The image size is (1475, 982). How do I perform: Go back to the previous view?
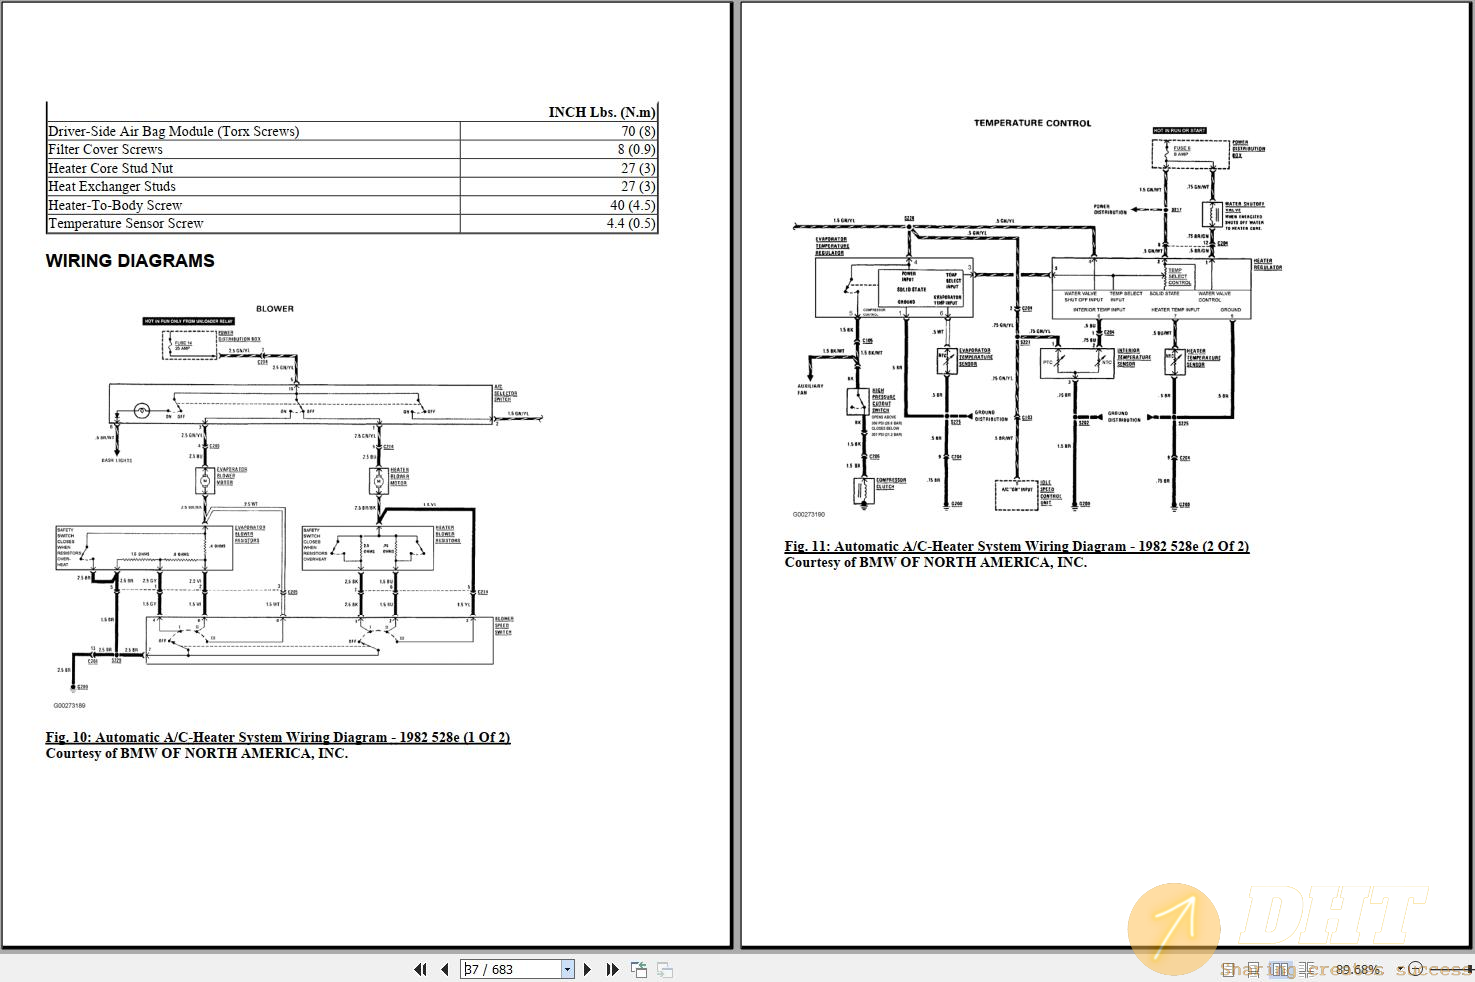[639, 969]
